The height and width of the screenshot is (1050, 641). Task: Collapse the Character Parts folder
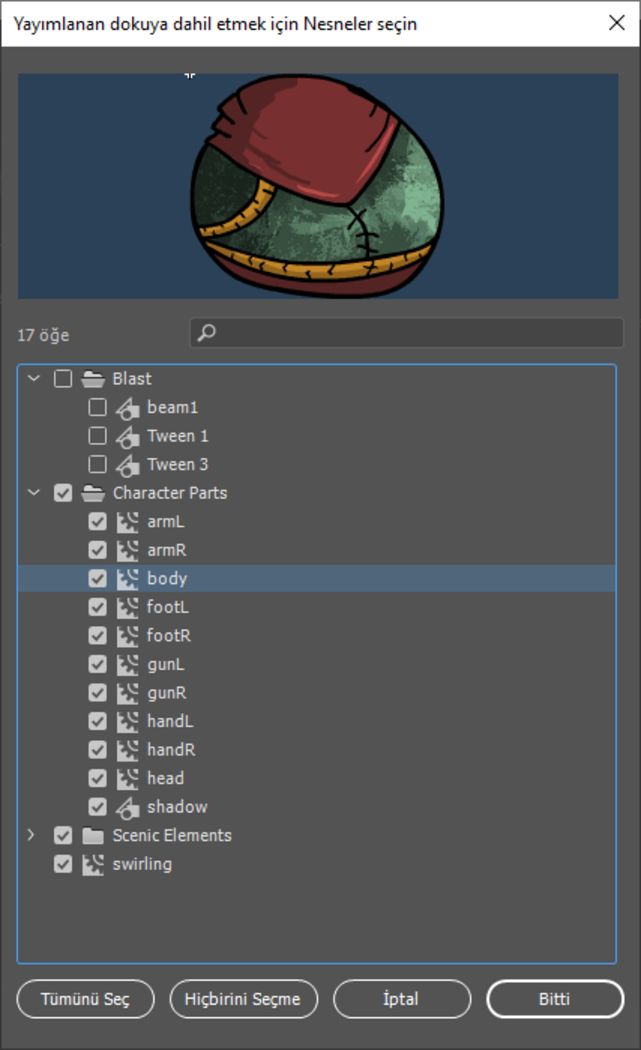click(x=33, y=493)
